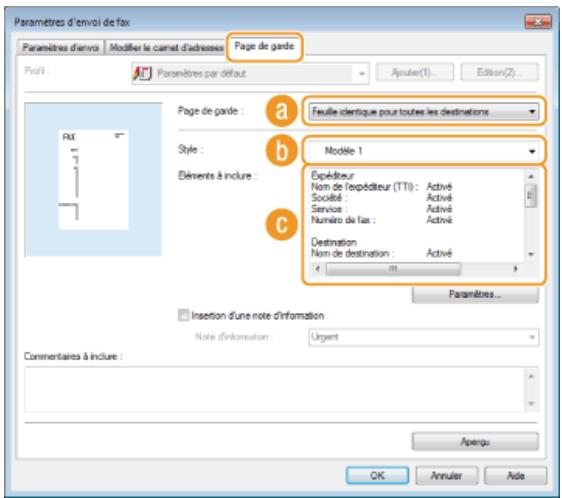Click the Aperçu button
The image size is (562, 498).
tap(475, 442)
